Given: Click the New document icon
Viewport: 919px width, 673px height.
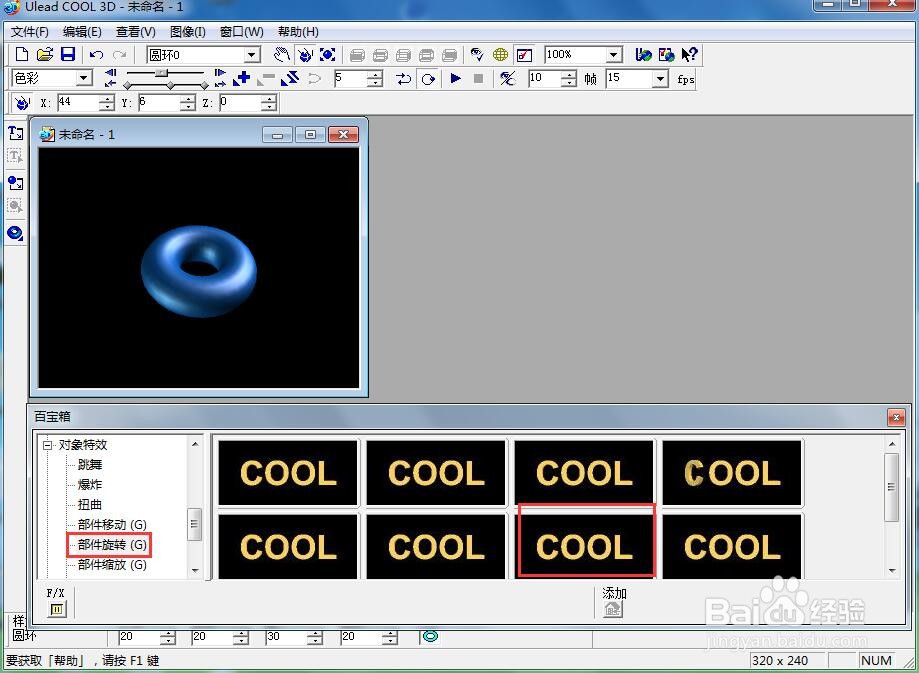Looking at the screenshot, I should (x=22, y=55).
